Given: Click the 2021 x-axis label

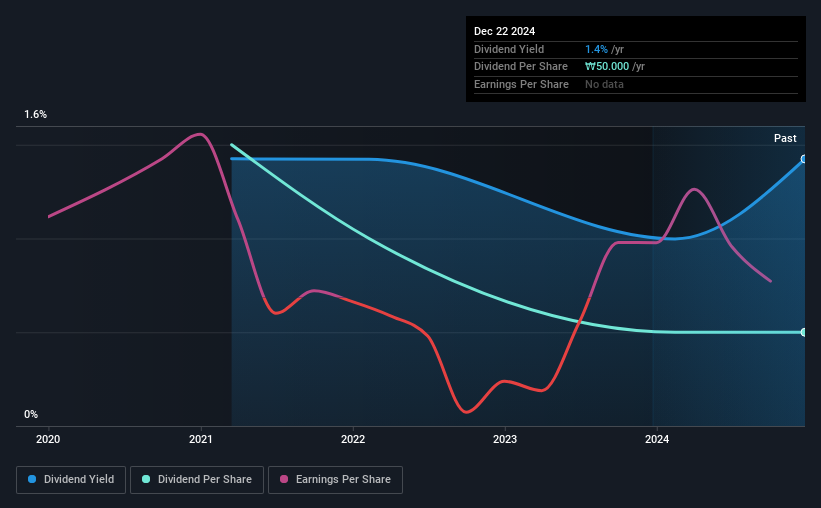Looking at the screenshot, I should click(x=201, y=439).
